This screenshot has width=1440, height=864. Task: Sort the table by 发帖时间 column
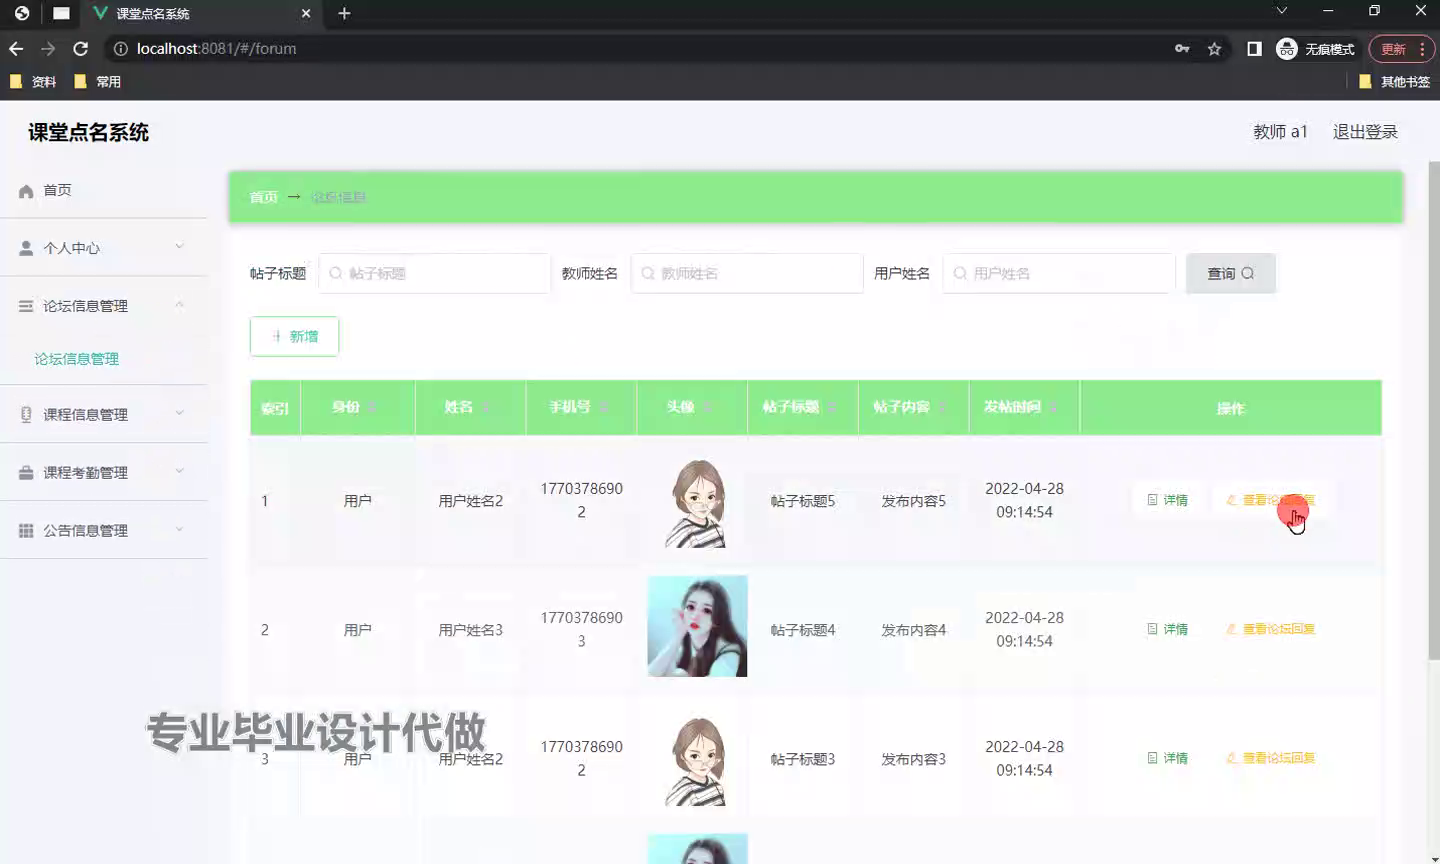[1054, 407]
